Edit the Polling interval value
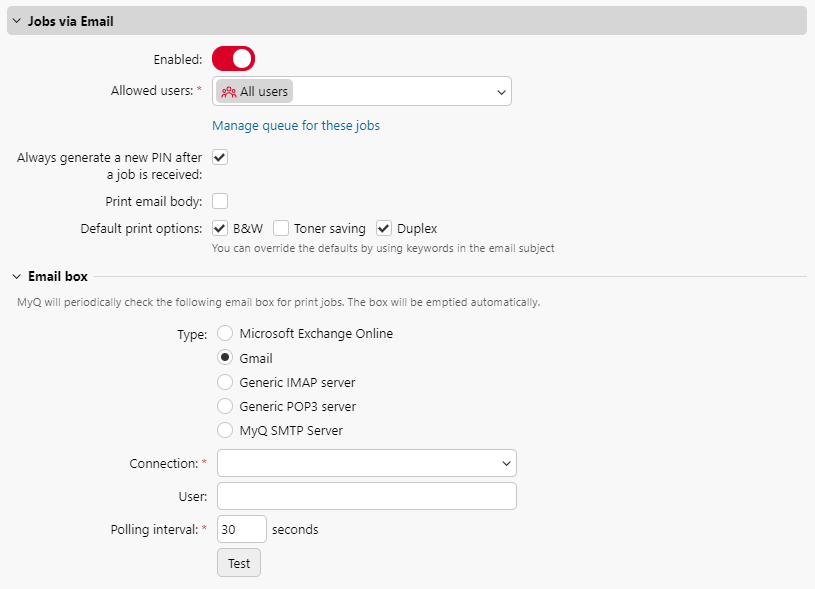The height and width of the screenshot is (589, 815). tap(241, 529)
